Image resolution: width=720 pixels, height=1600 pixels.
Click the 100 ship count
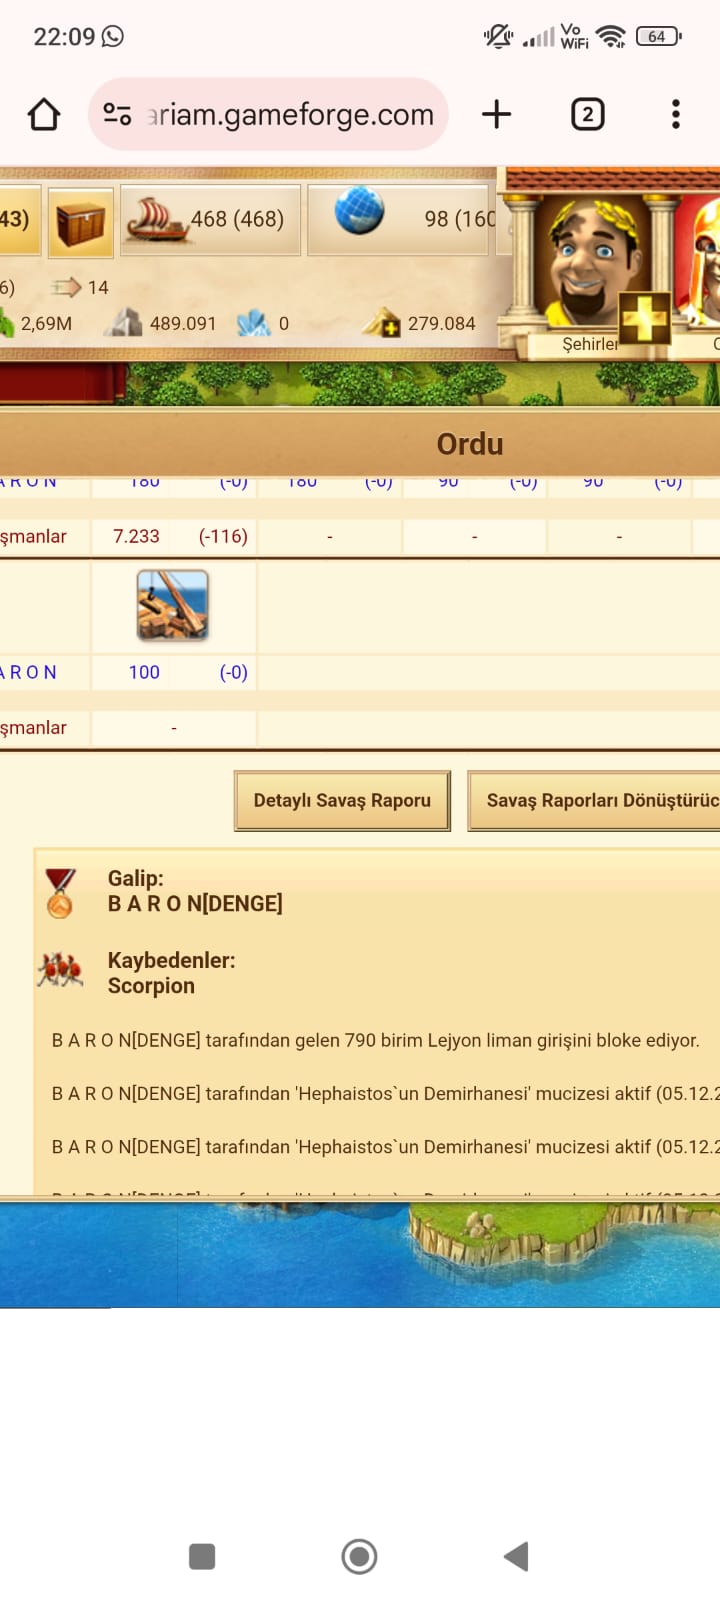pyautogui.click(x=144, y=672)
